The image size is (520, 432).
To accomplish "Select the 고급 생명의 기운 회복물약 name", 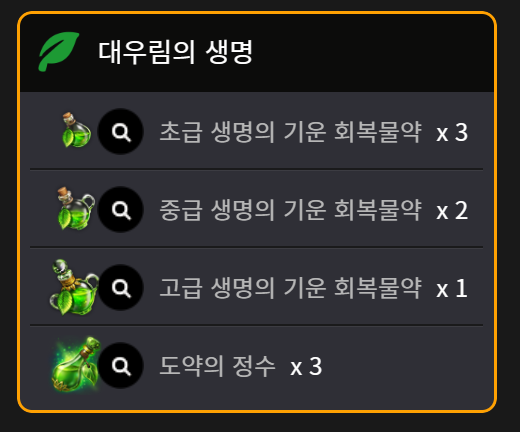I will point(291,288).
